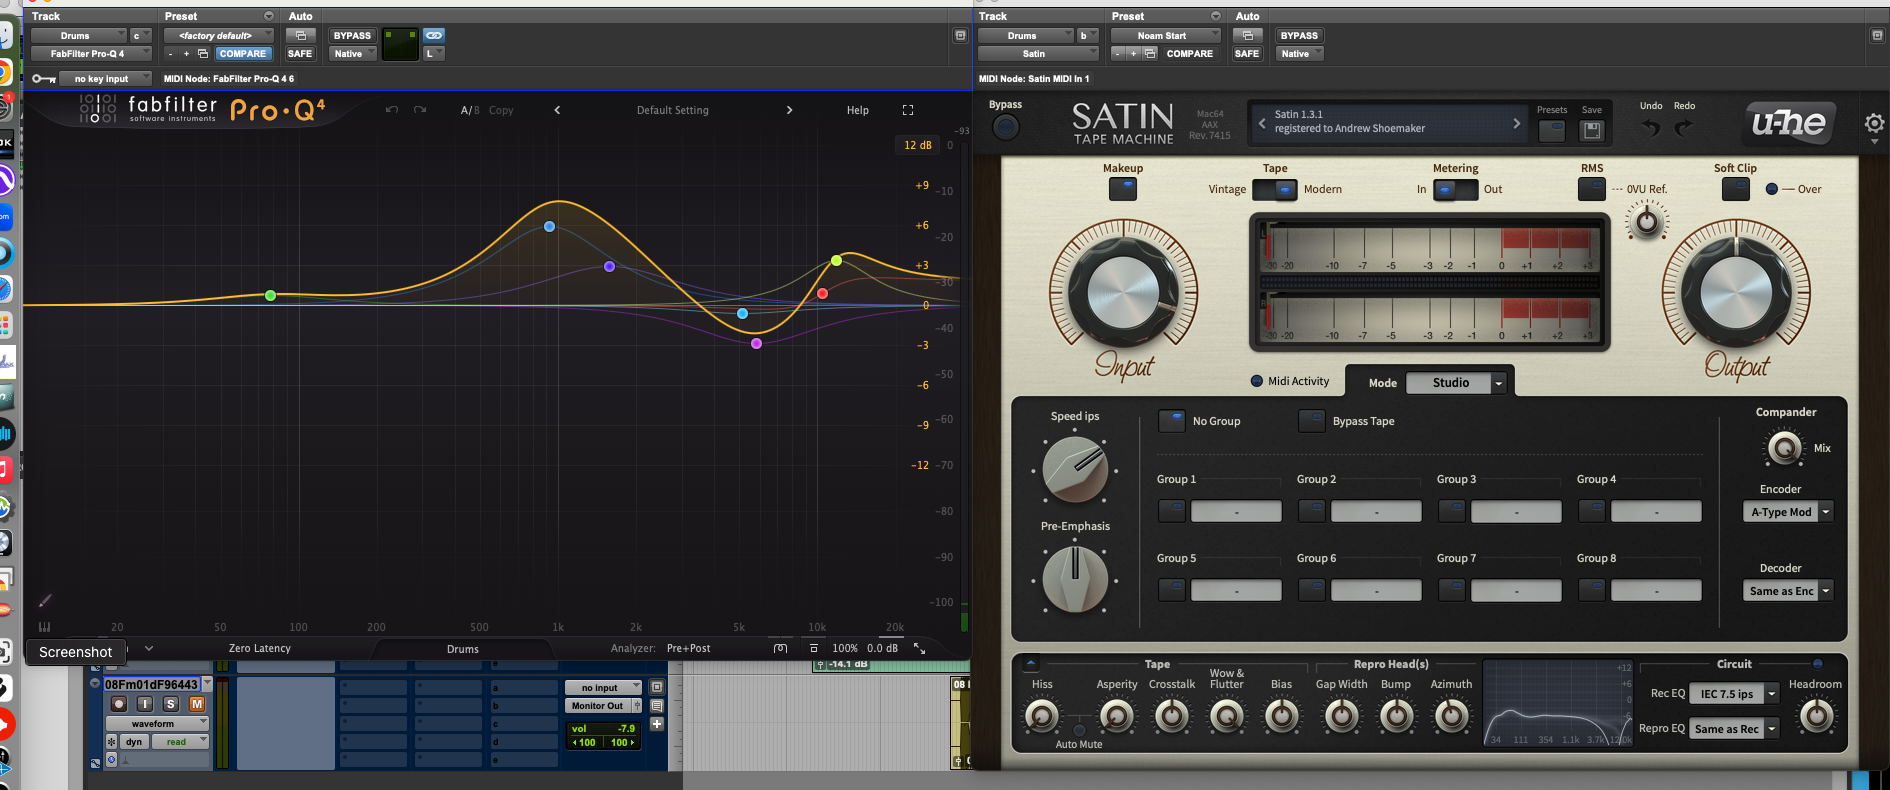Image resolution: width=1890 pixels, height=790 pixels.
Task: Click COMPARE in Satin header
Action: (x=1190, y=54)
